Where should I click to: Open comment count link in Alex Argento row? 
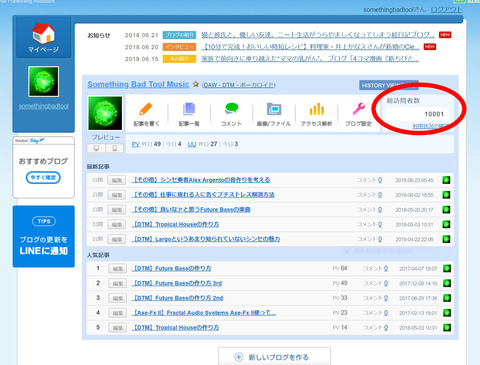pyautogui.click(x=380, y=180)
